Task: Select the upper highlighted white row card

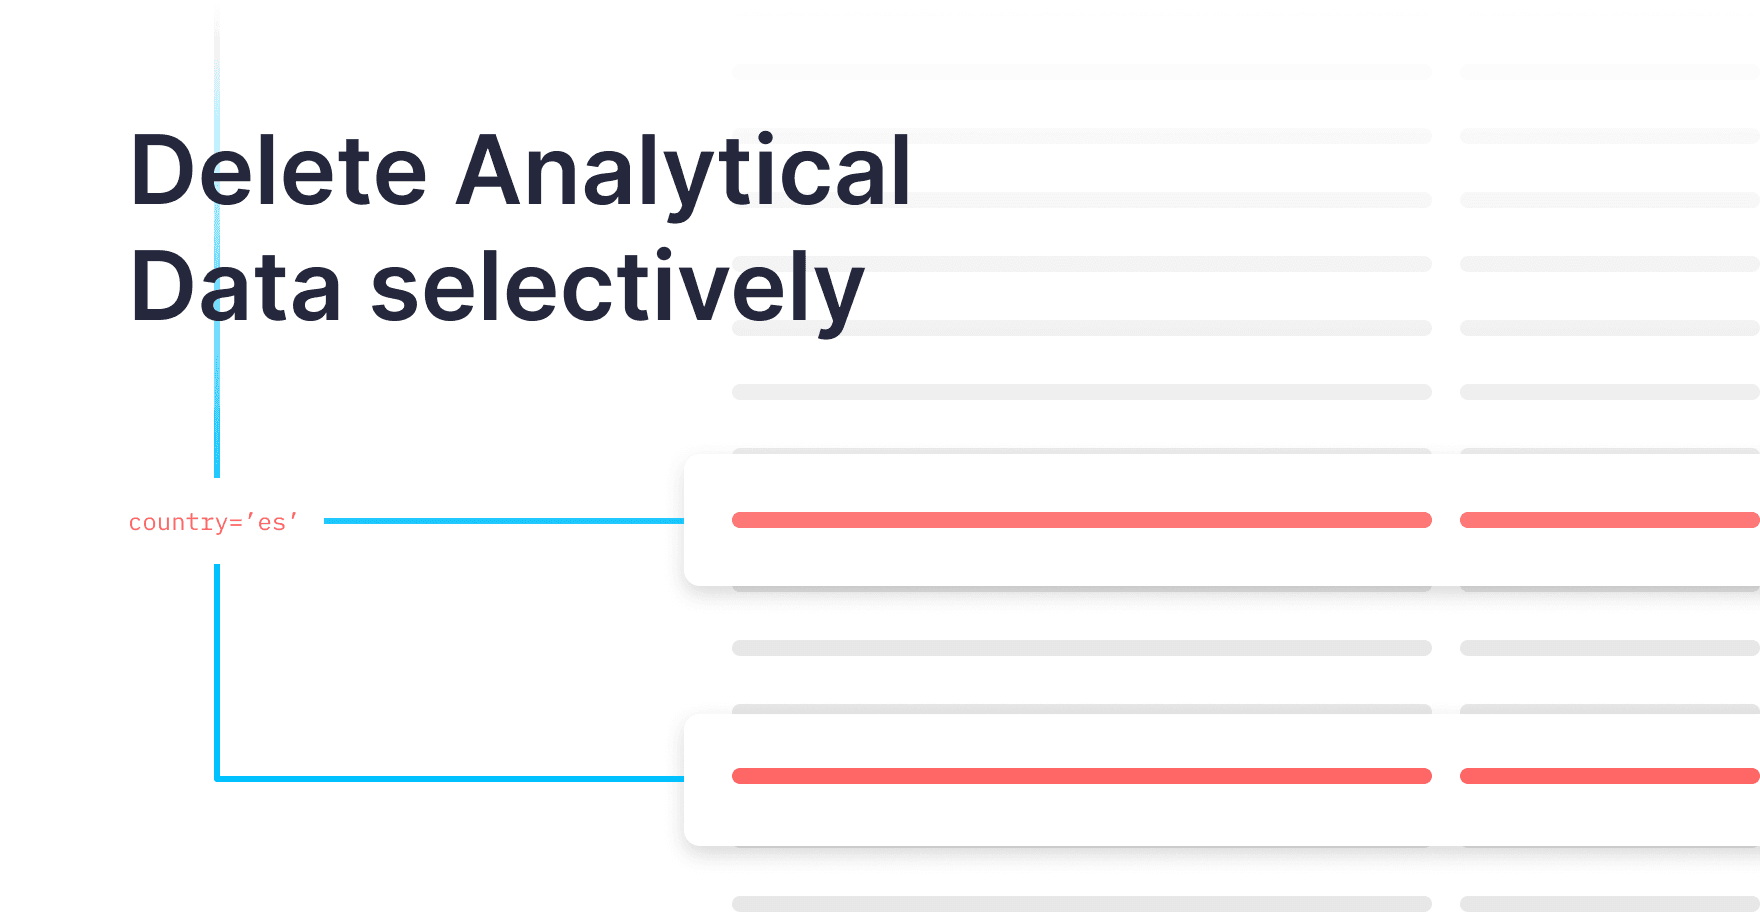Action: 1220,555
